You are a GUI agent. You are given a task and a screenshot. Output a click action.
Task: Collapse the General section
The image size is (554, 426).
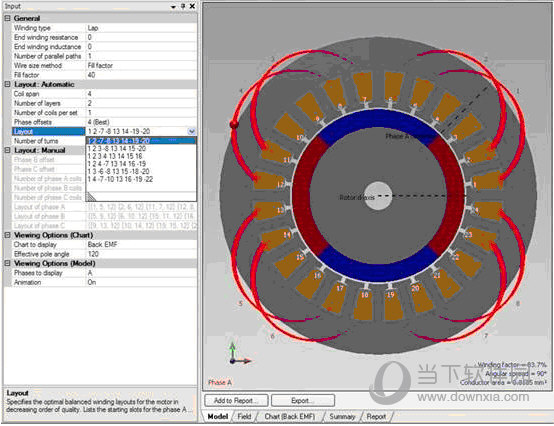coord(7,18)
